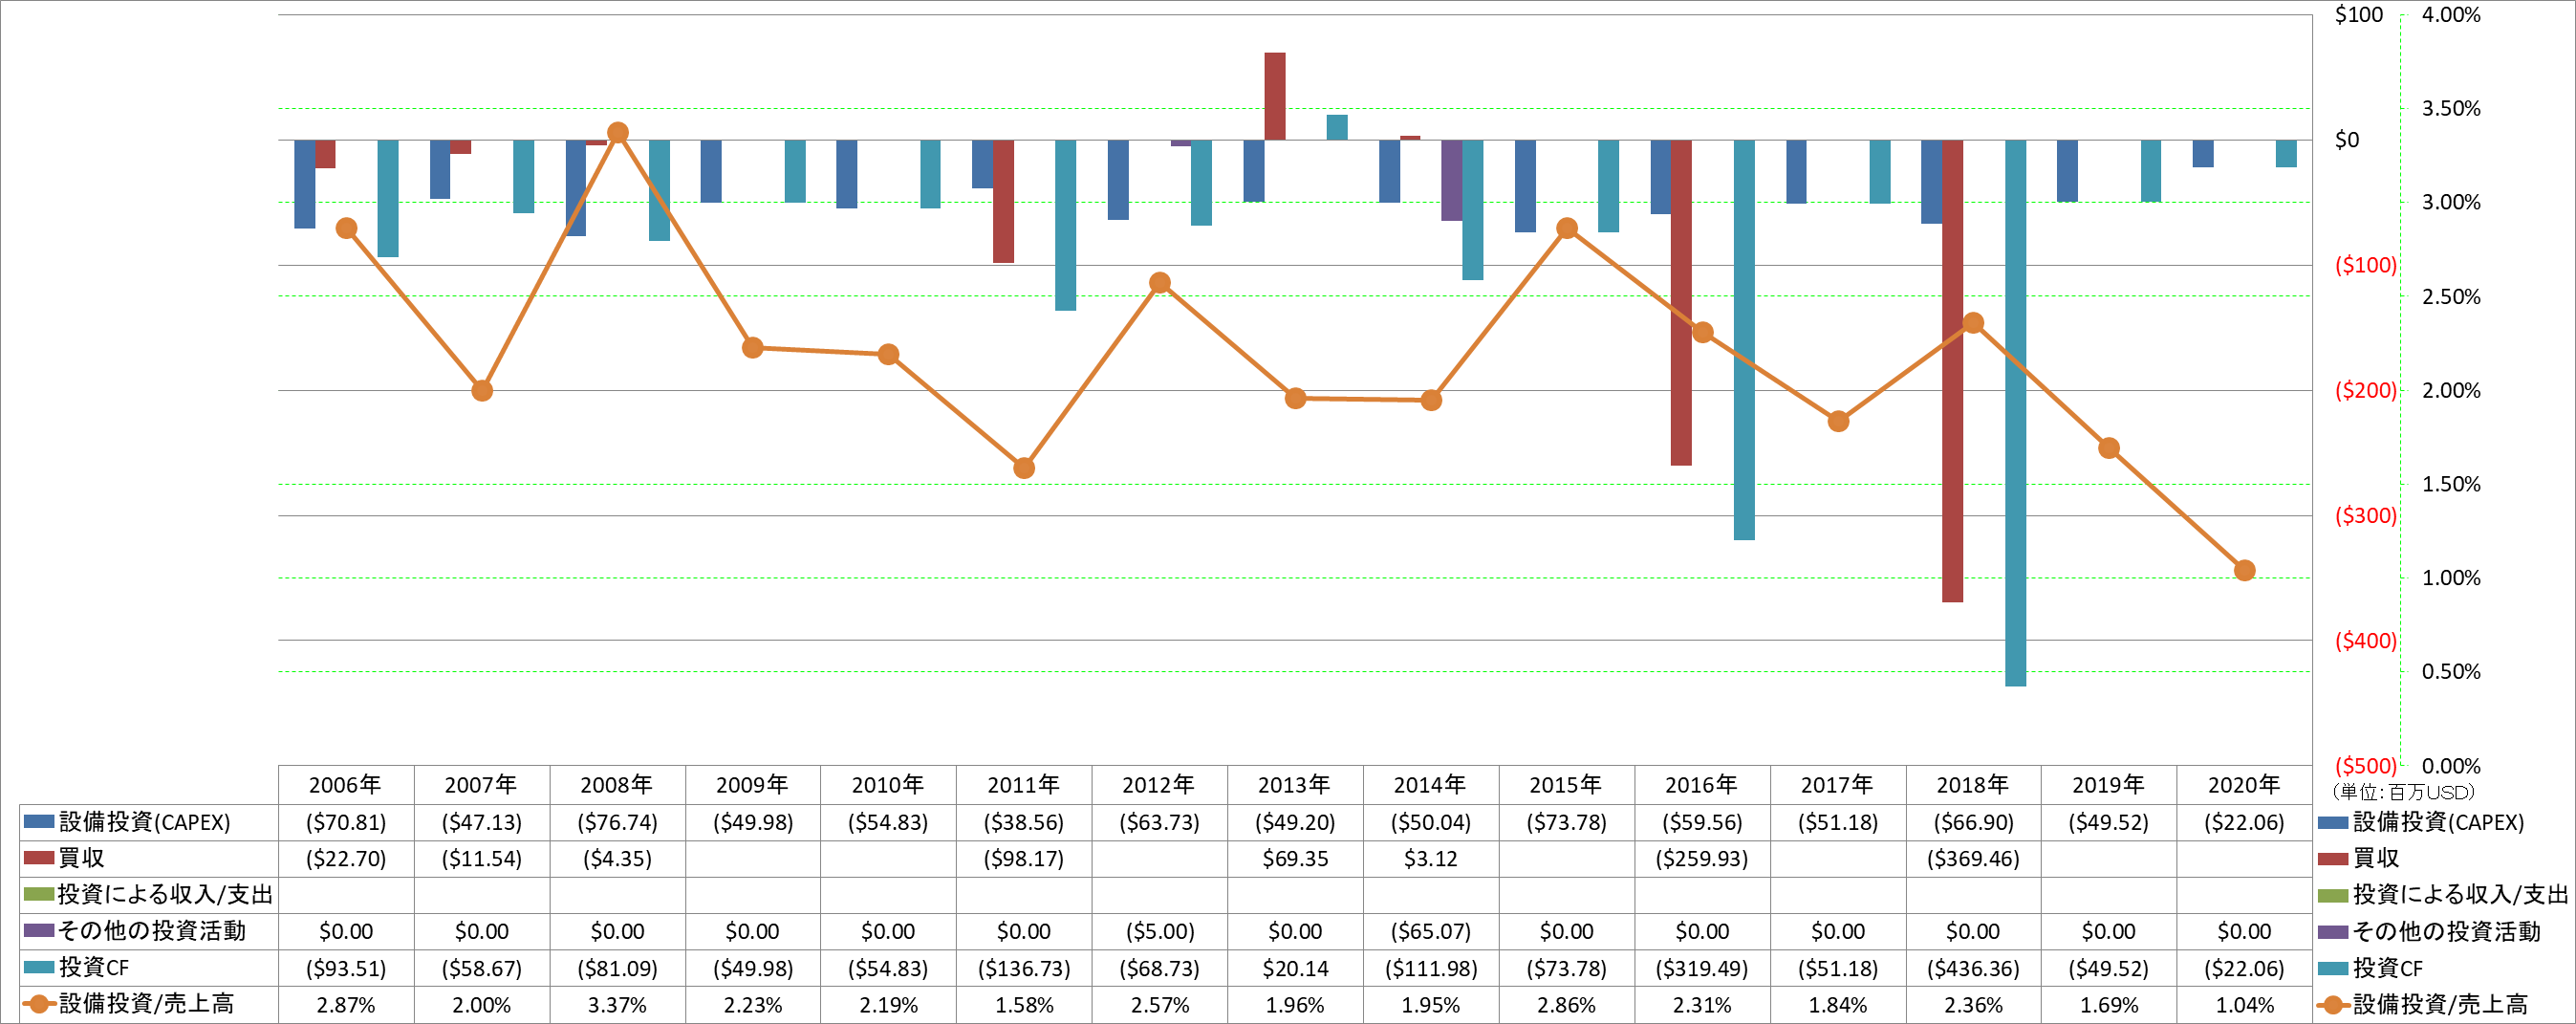The height and width of the screenshot is (1024, 2576).
Task: Click the purple 2014 その他 bar
Action: pyautogui.click(x=1452, y=180)
